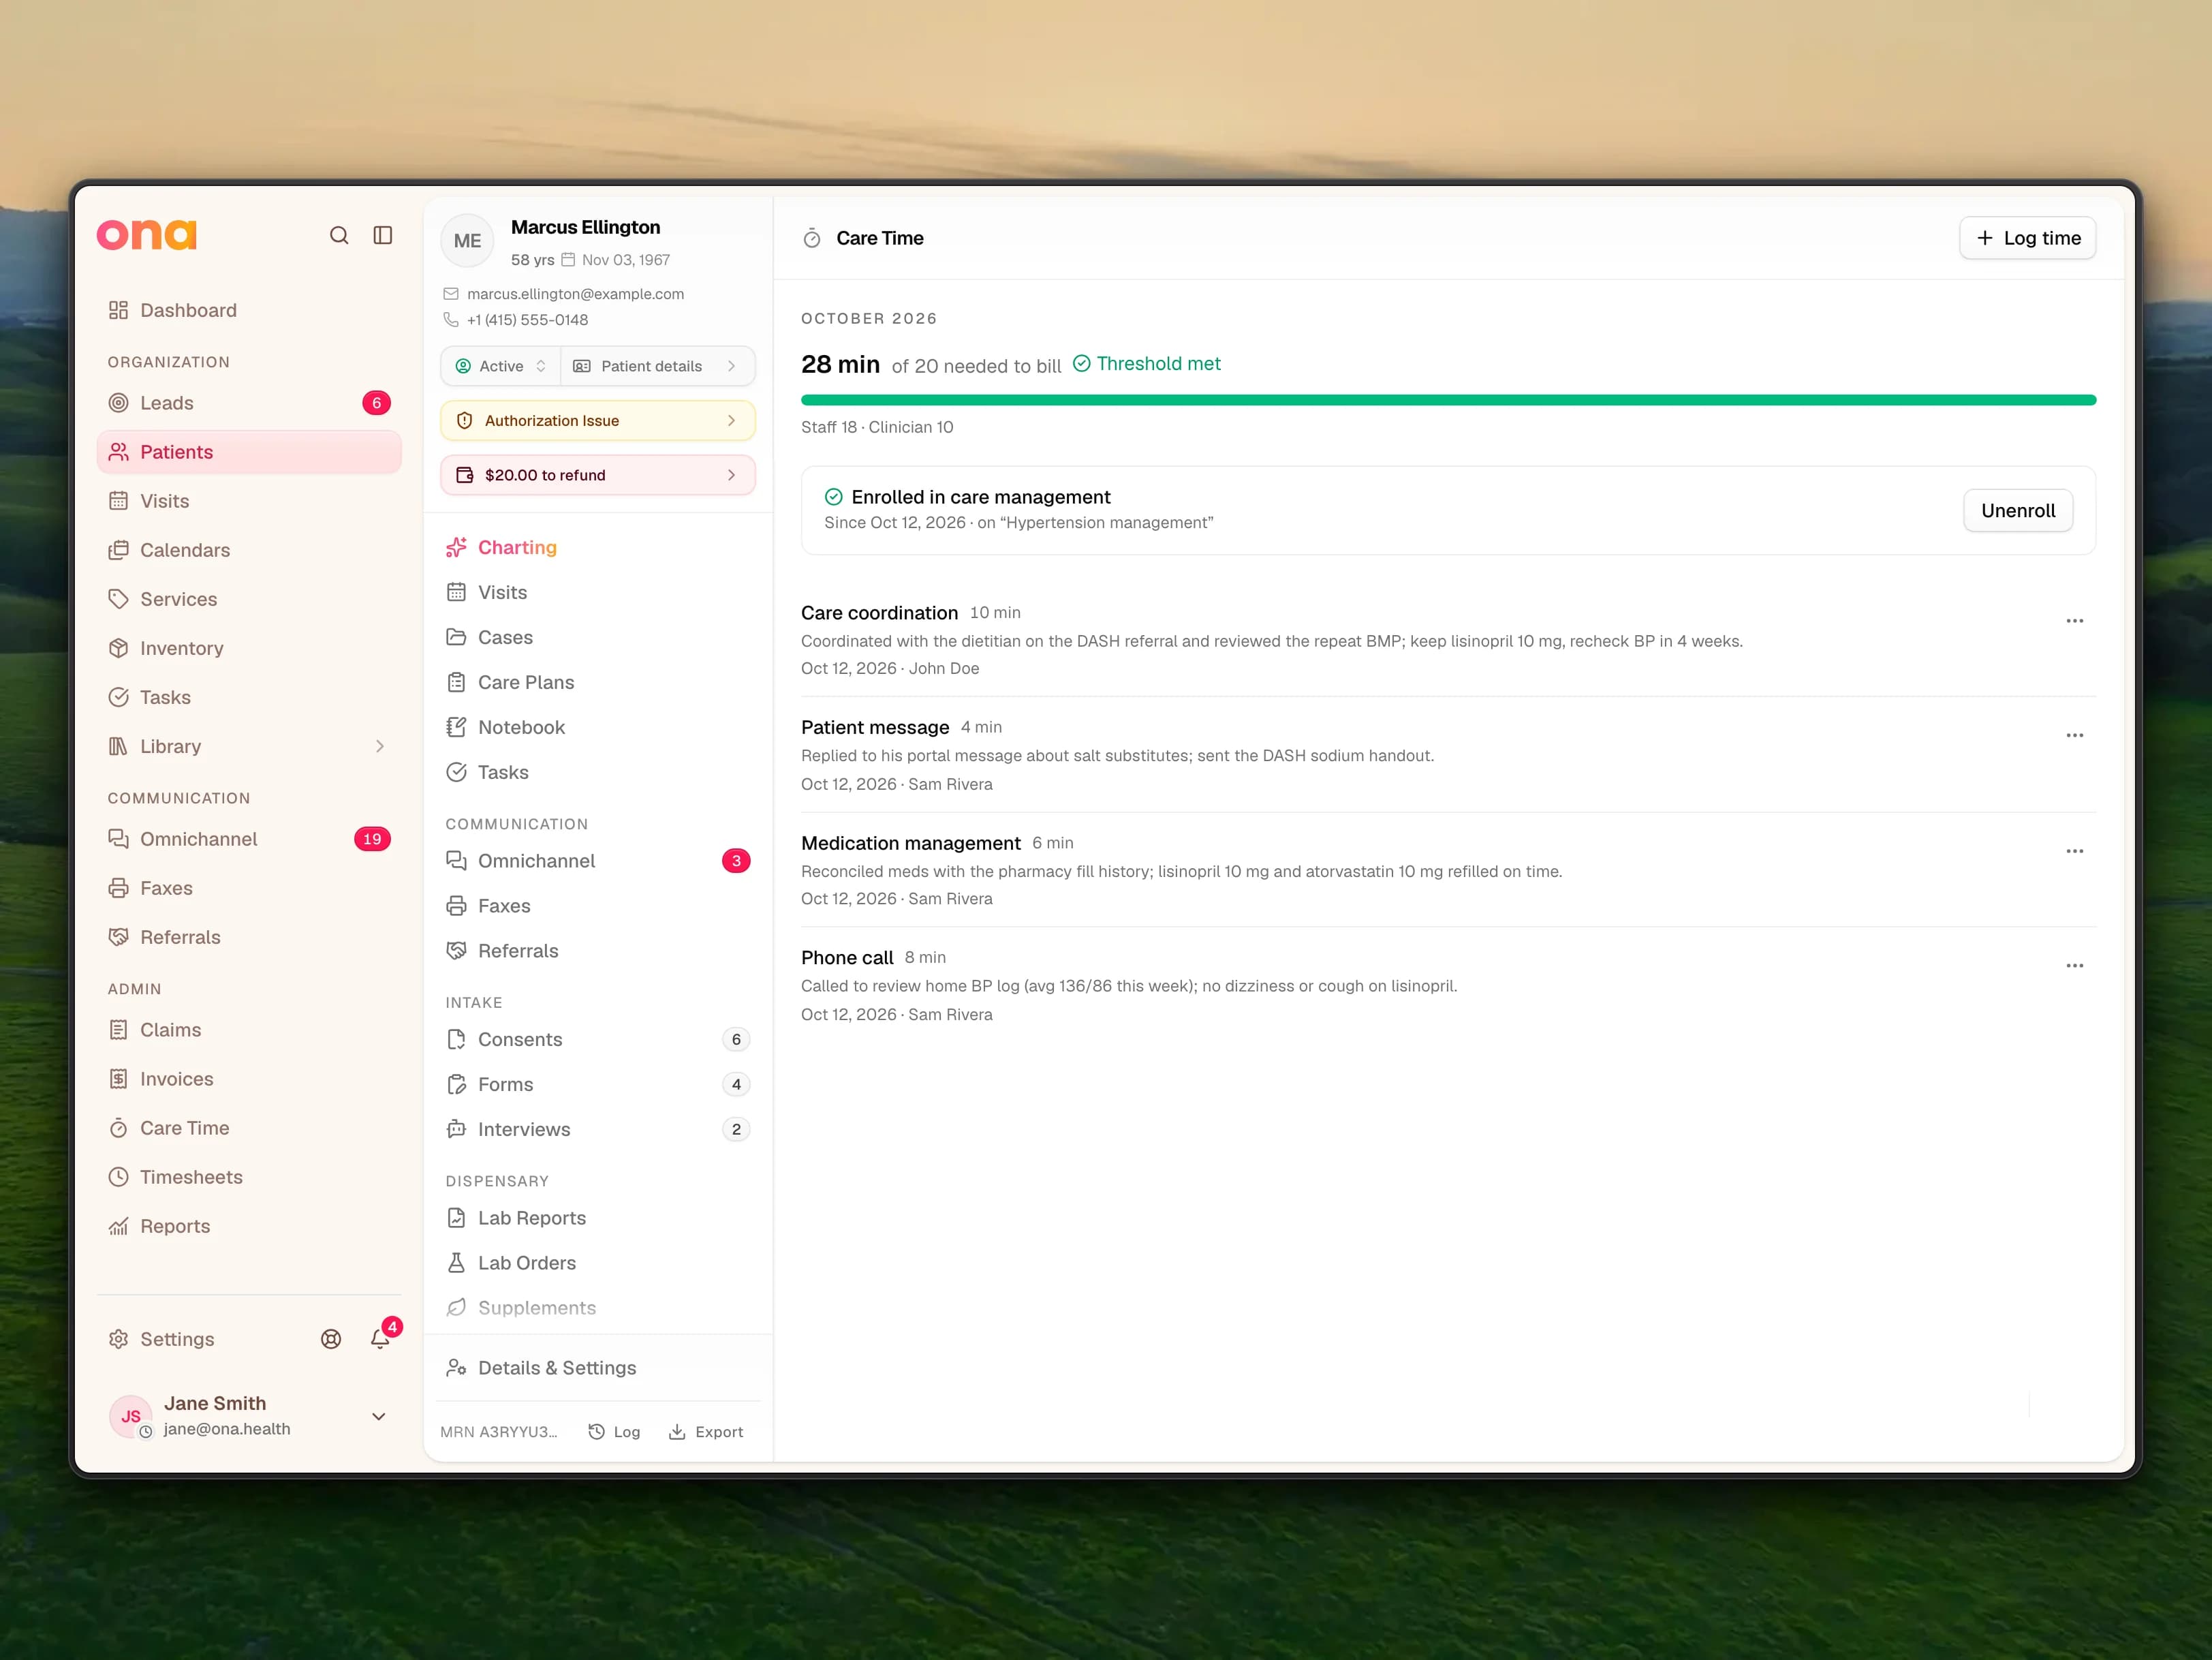Unenroll patient from care management
Viewport: 2212px width, 1660px height.
(2018, 510)
